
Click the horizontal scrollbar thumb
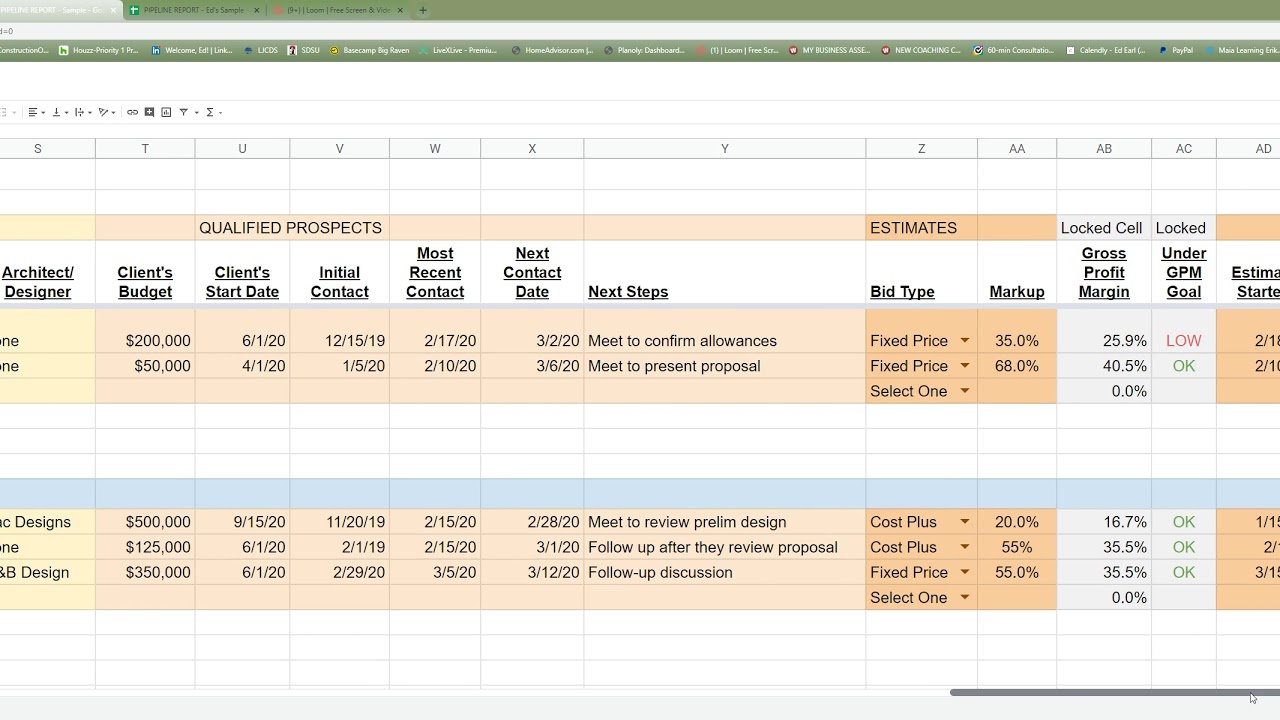(x=1115, y=692)
